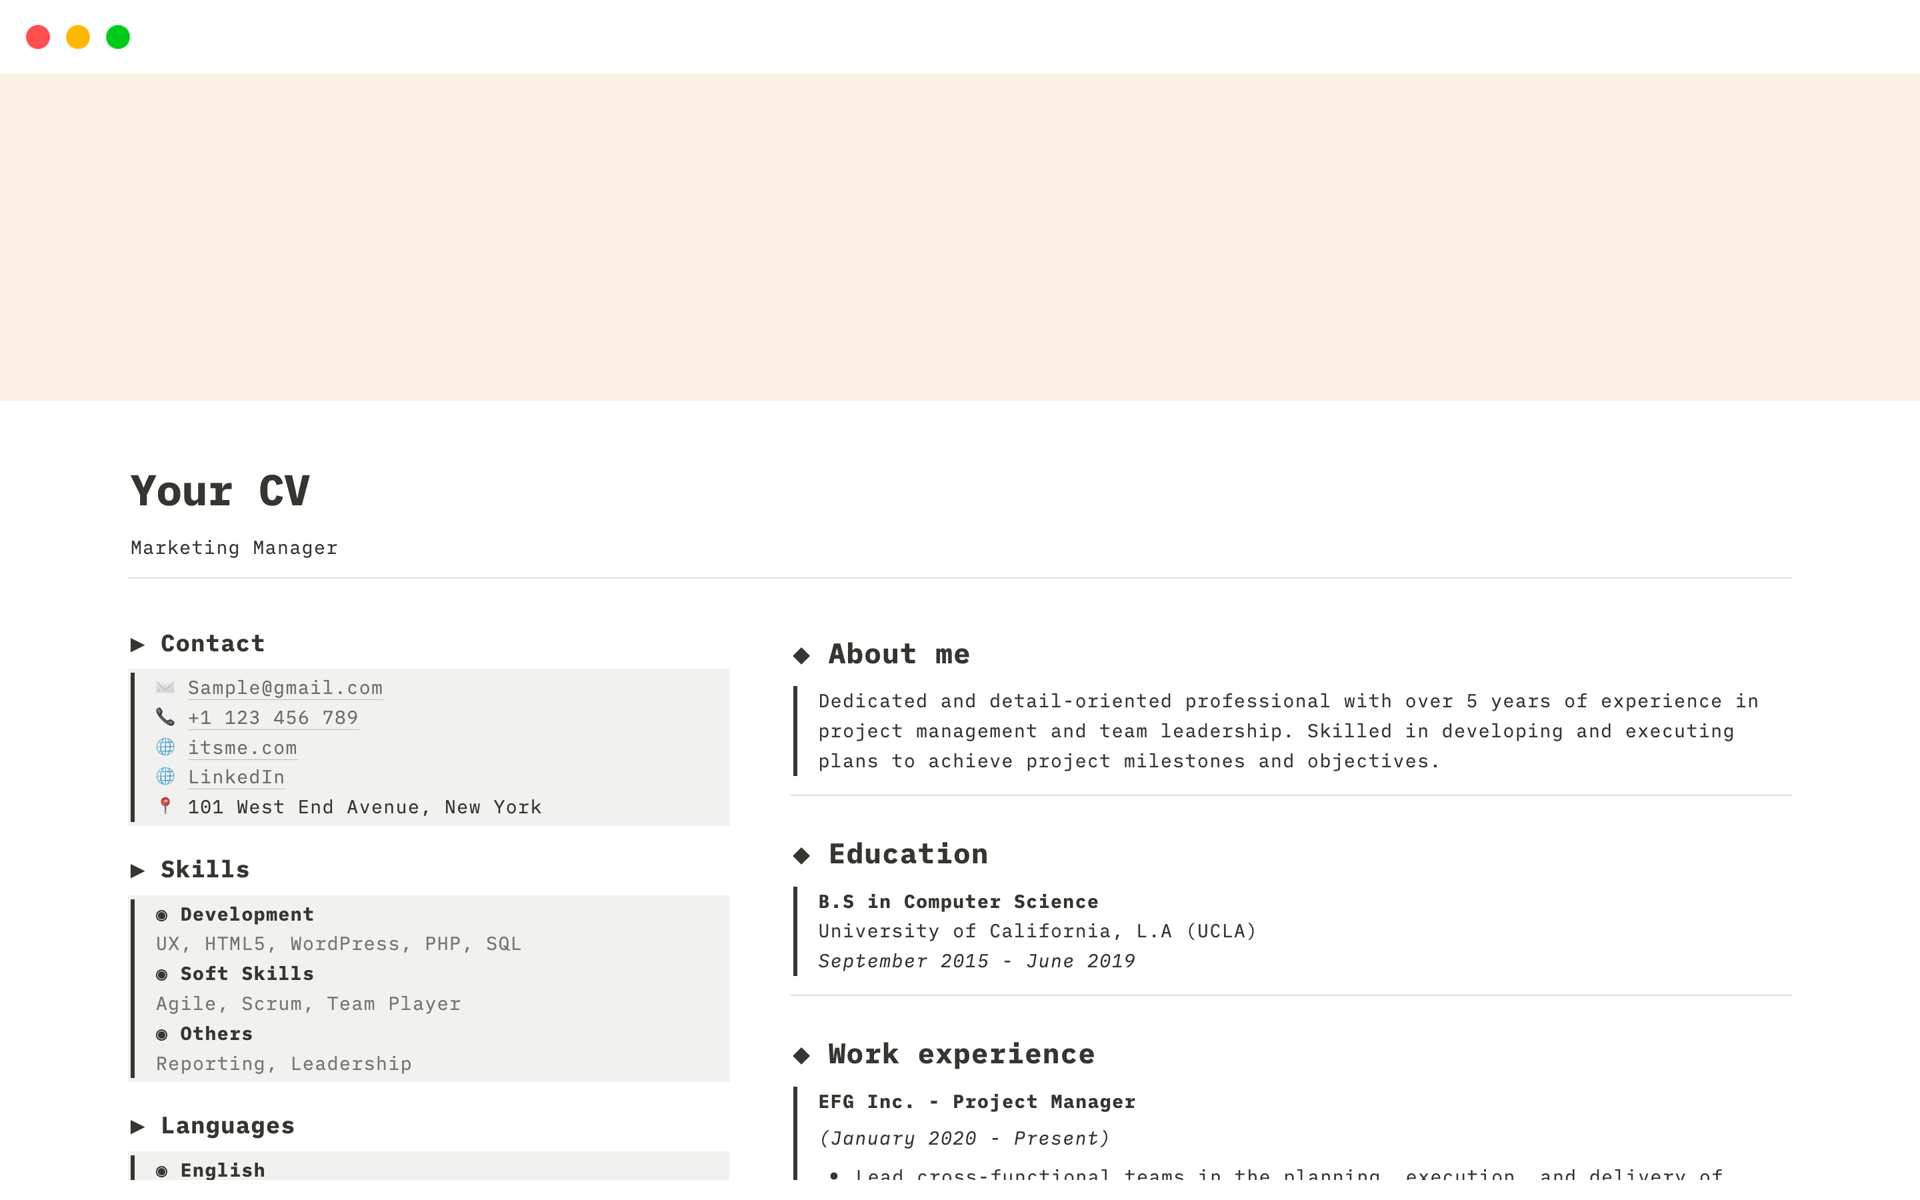
Task: Click the page title Your CV
Action: click(219, 490)
